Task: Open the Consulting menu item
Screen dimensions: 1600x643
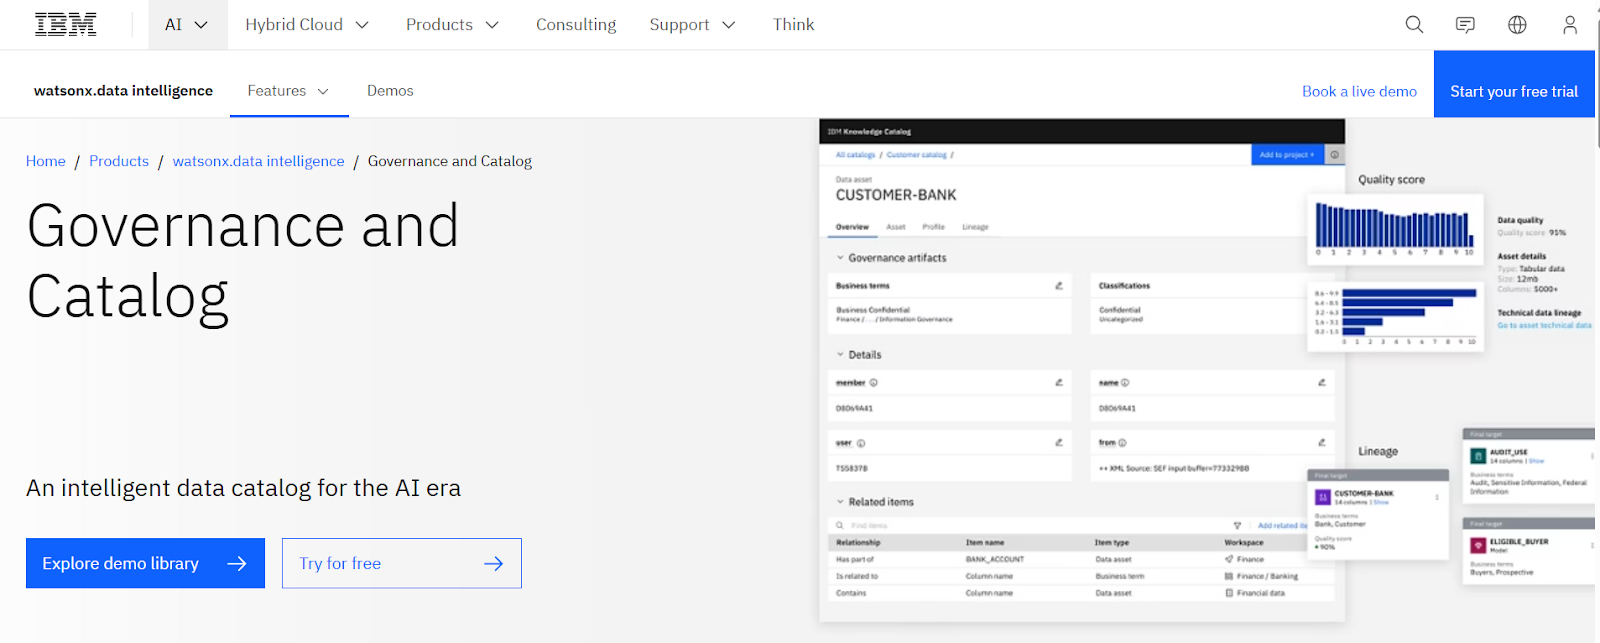Action: [x=576, y=24]
